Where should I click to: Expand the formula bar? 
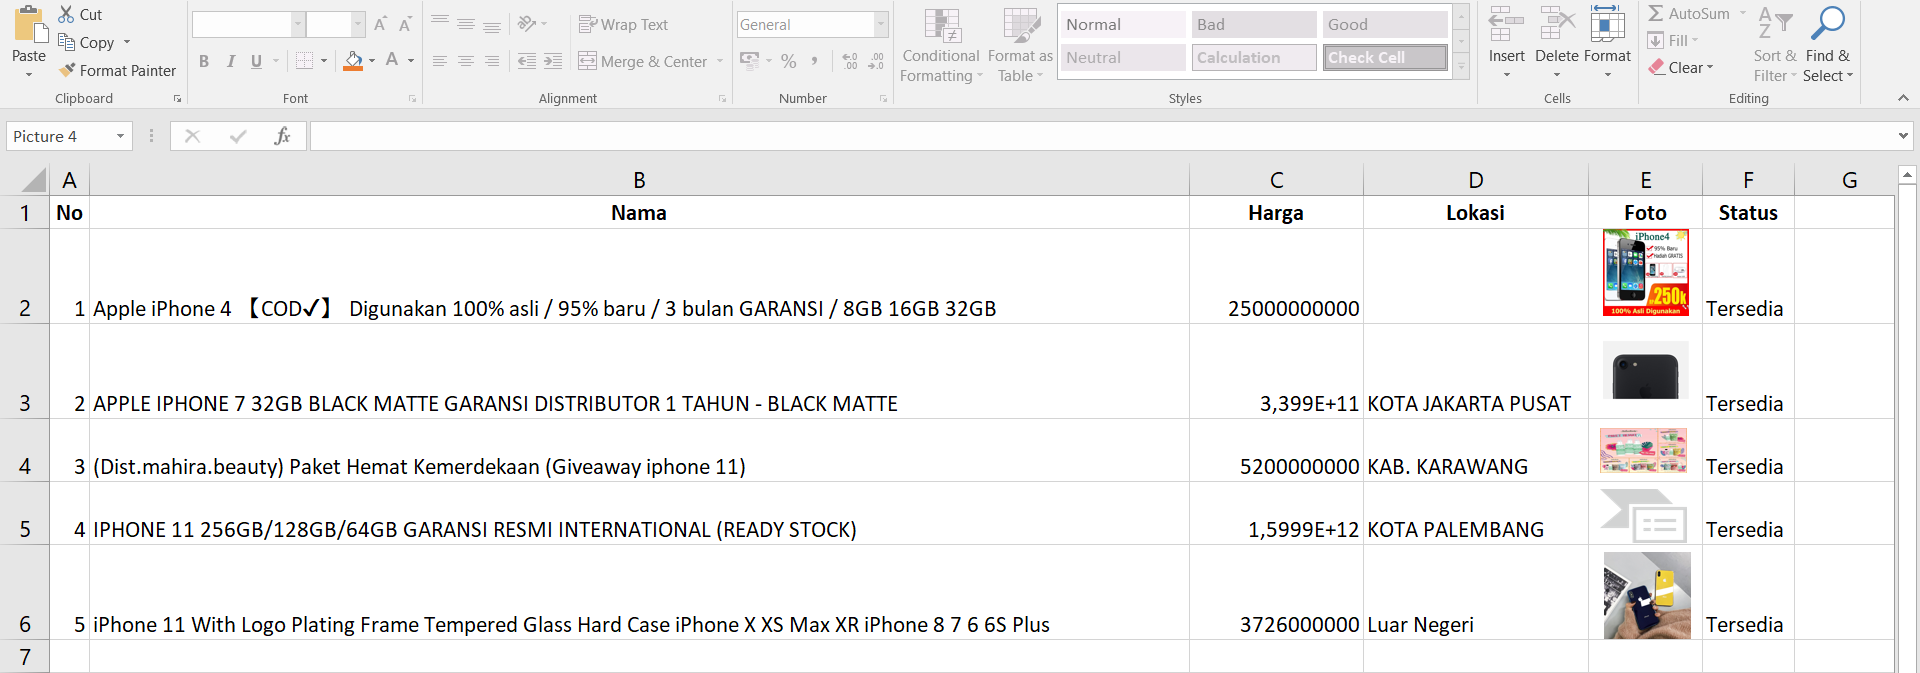(x=1903, y=136)
